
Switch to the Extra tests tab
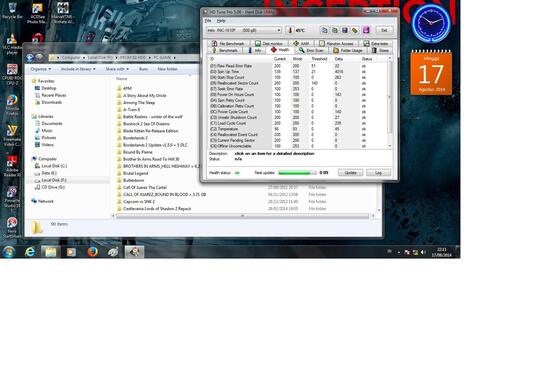click(x=376, y=43)
